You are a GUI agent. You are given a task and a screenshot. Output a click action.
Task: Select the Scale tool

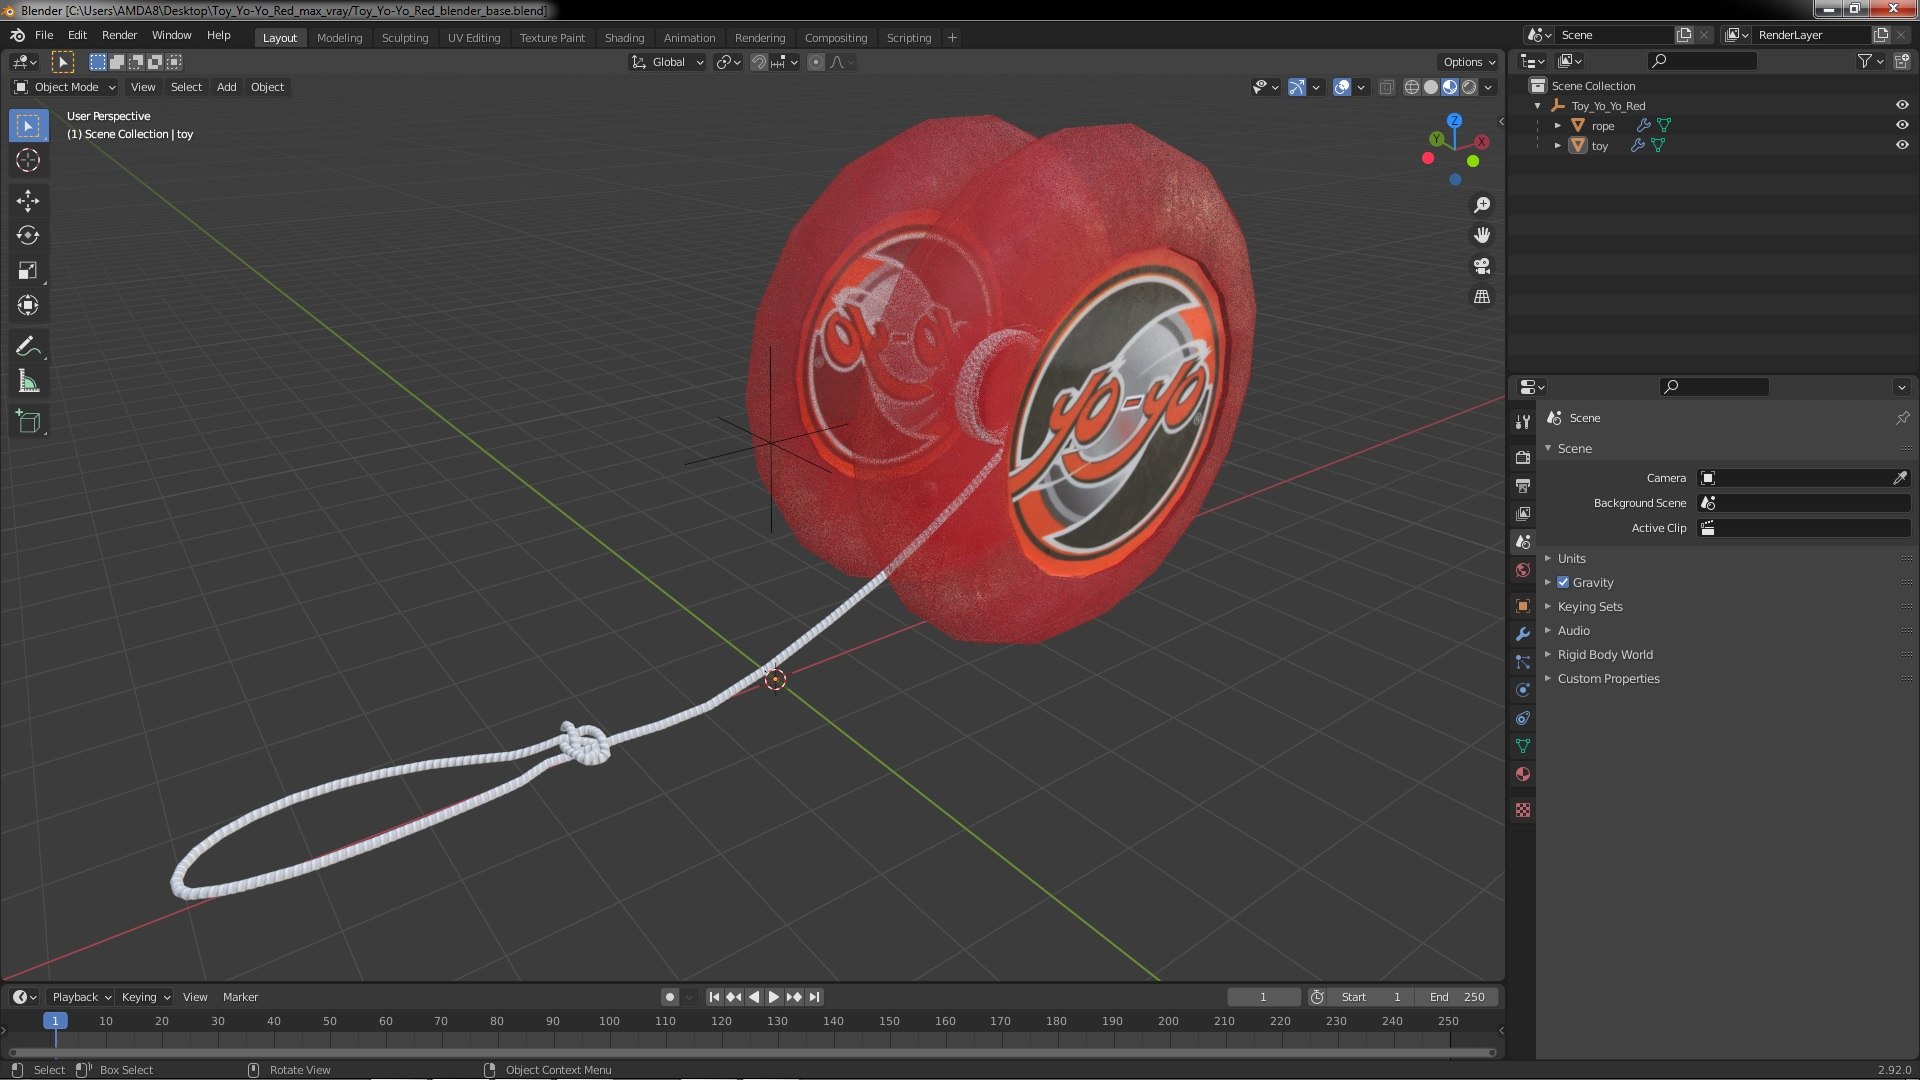[x=28, y=271]
